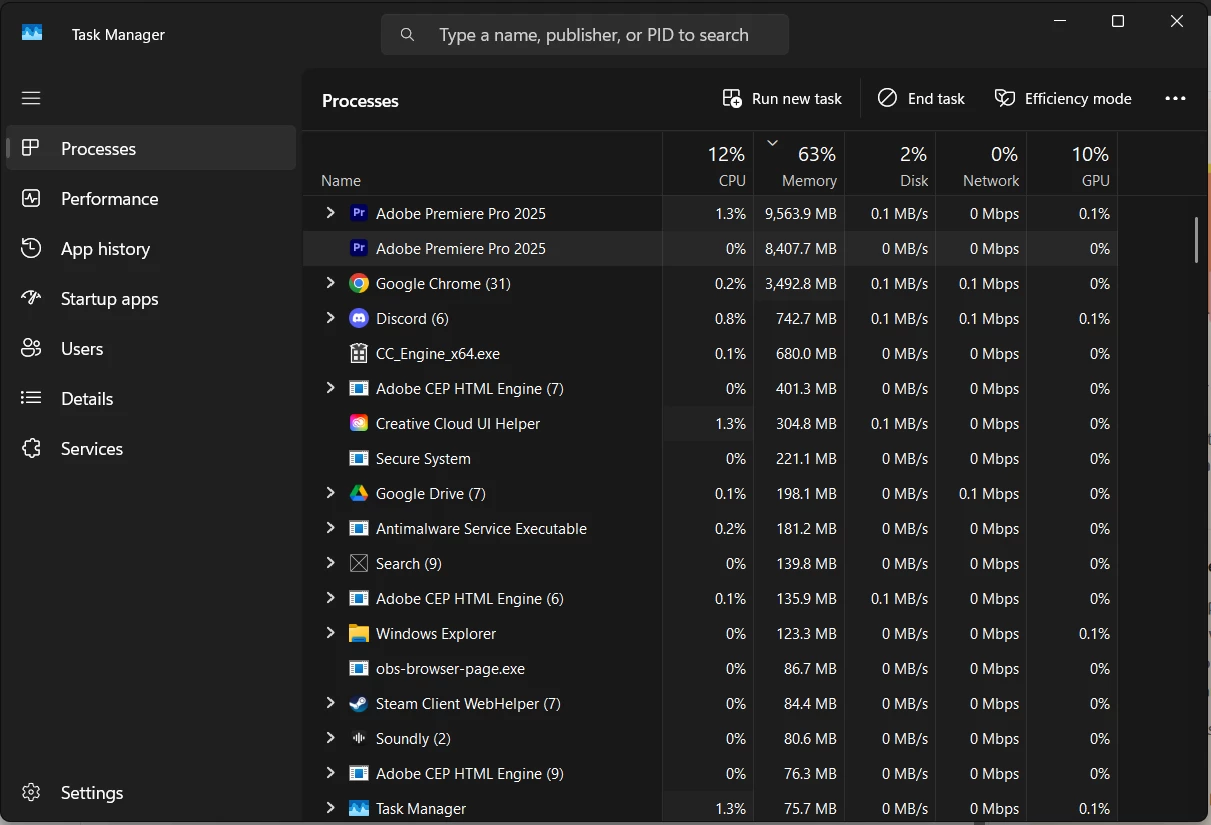Click the CC_Engine_x64.exe icon

[359, 353]
